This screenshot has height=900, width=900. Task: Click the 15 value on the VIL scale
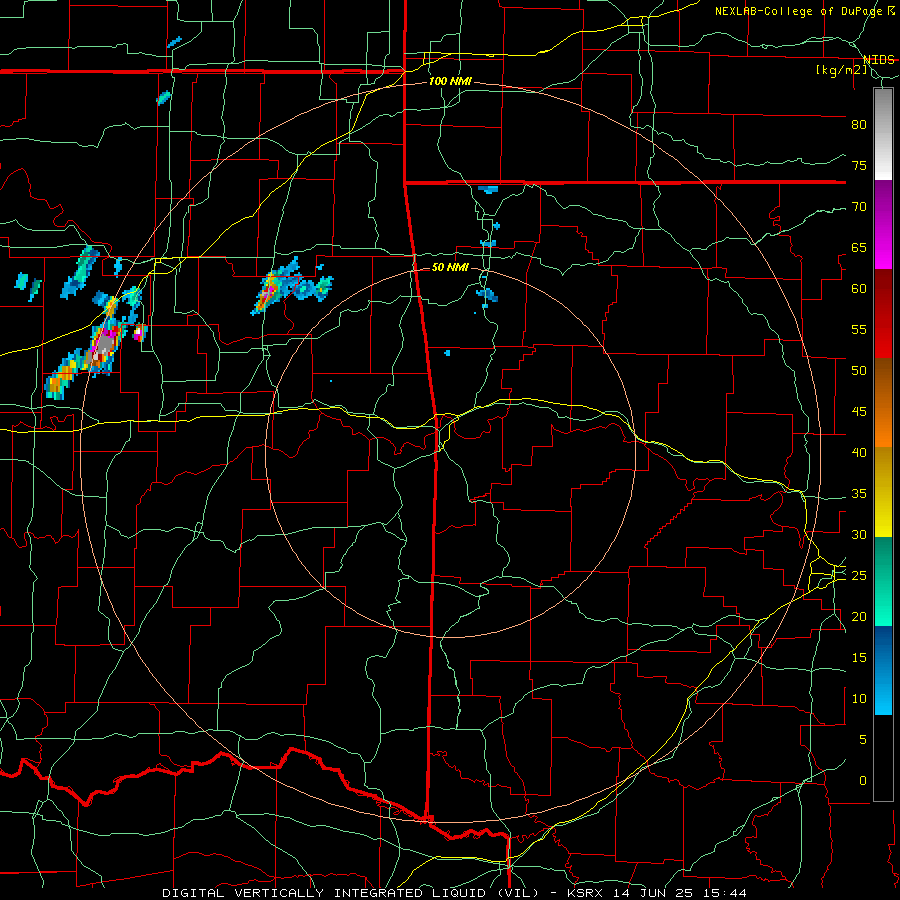(859, 658)
